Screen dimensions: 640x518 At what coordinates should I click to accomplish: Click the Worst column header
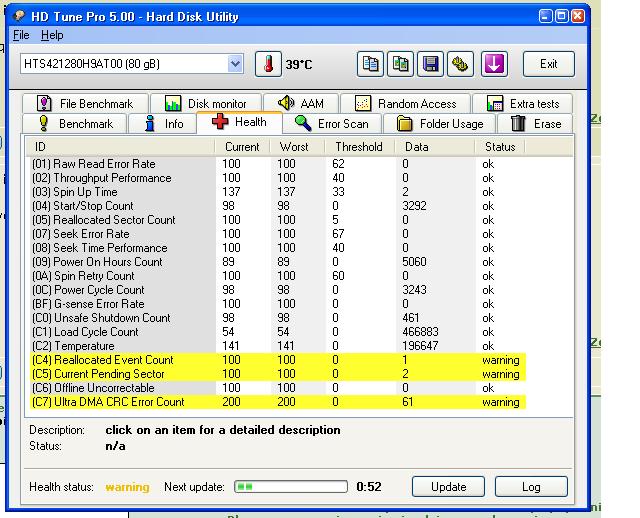(297, 147)
